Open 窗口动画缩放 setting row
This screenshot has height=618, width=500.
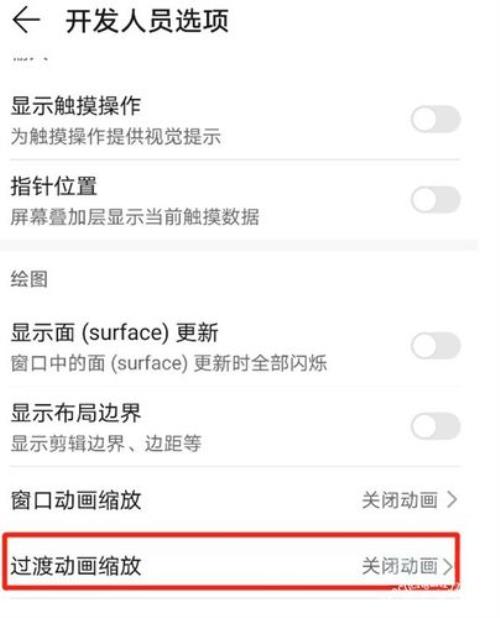click(x=234, y=500)
